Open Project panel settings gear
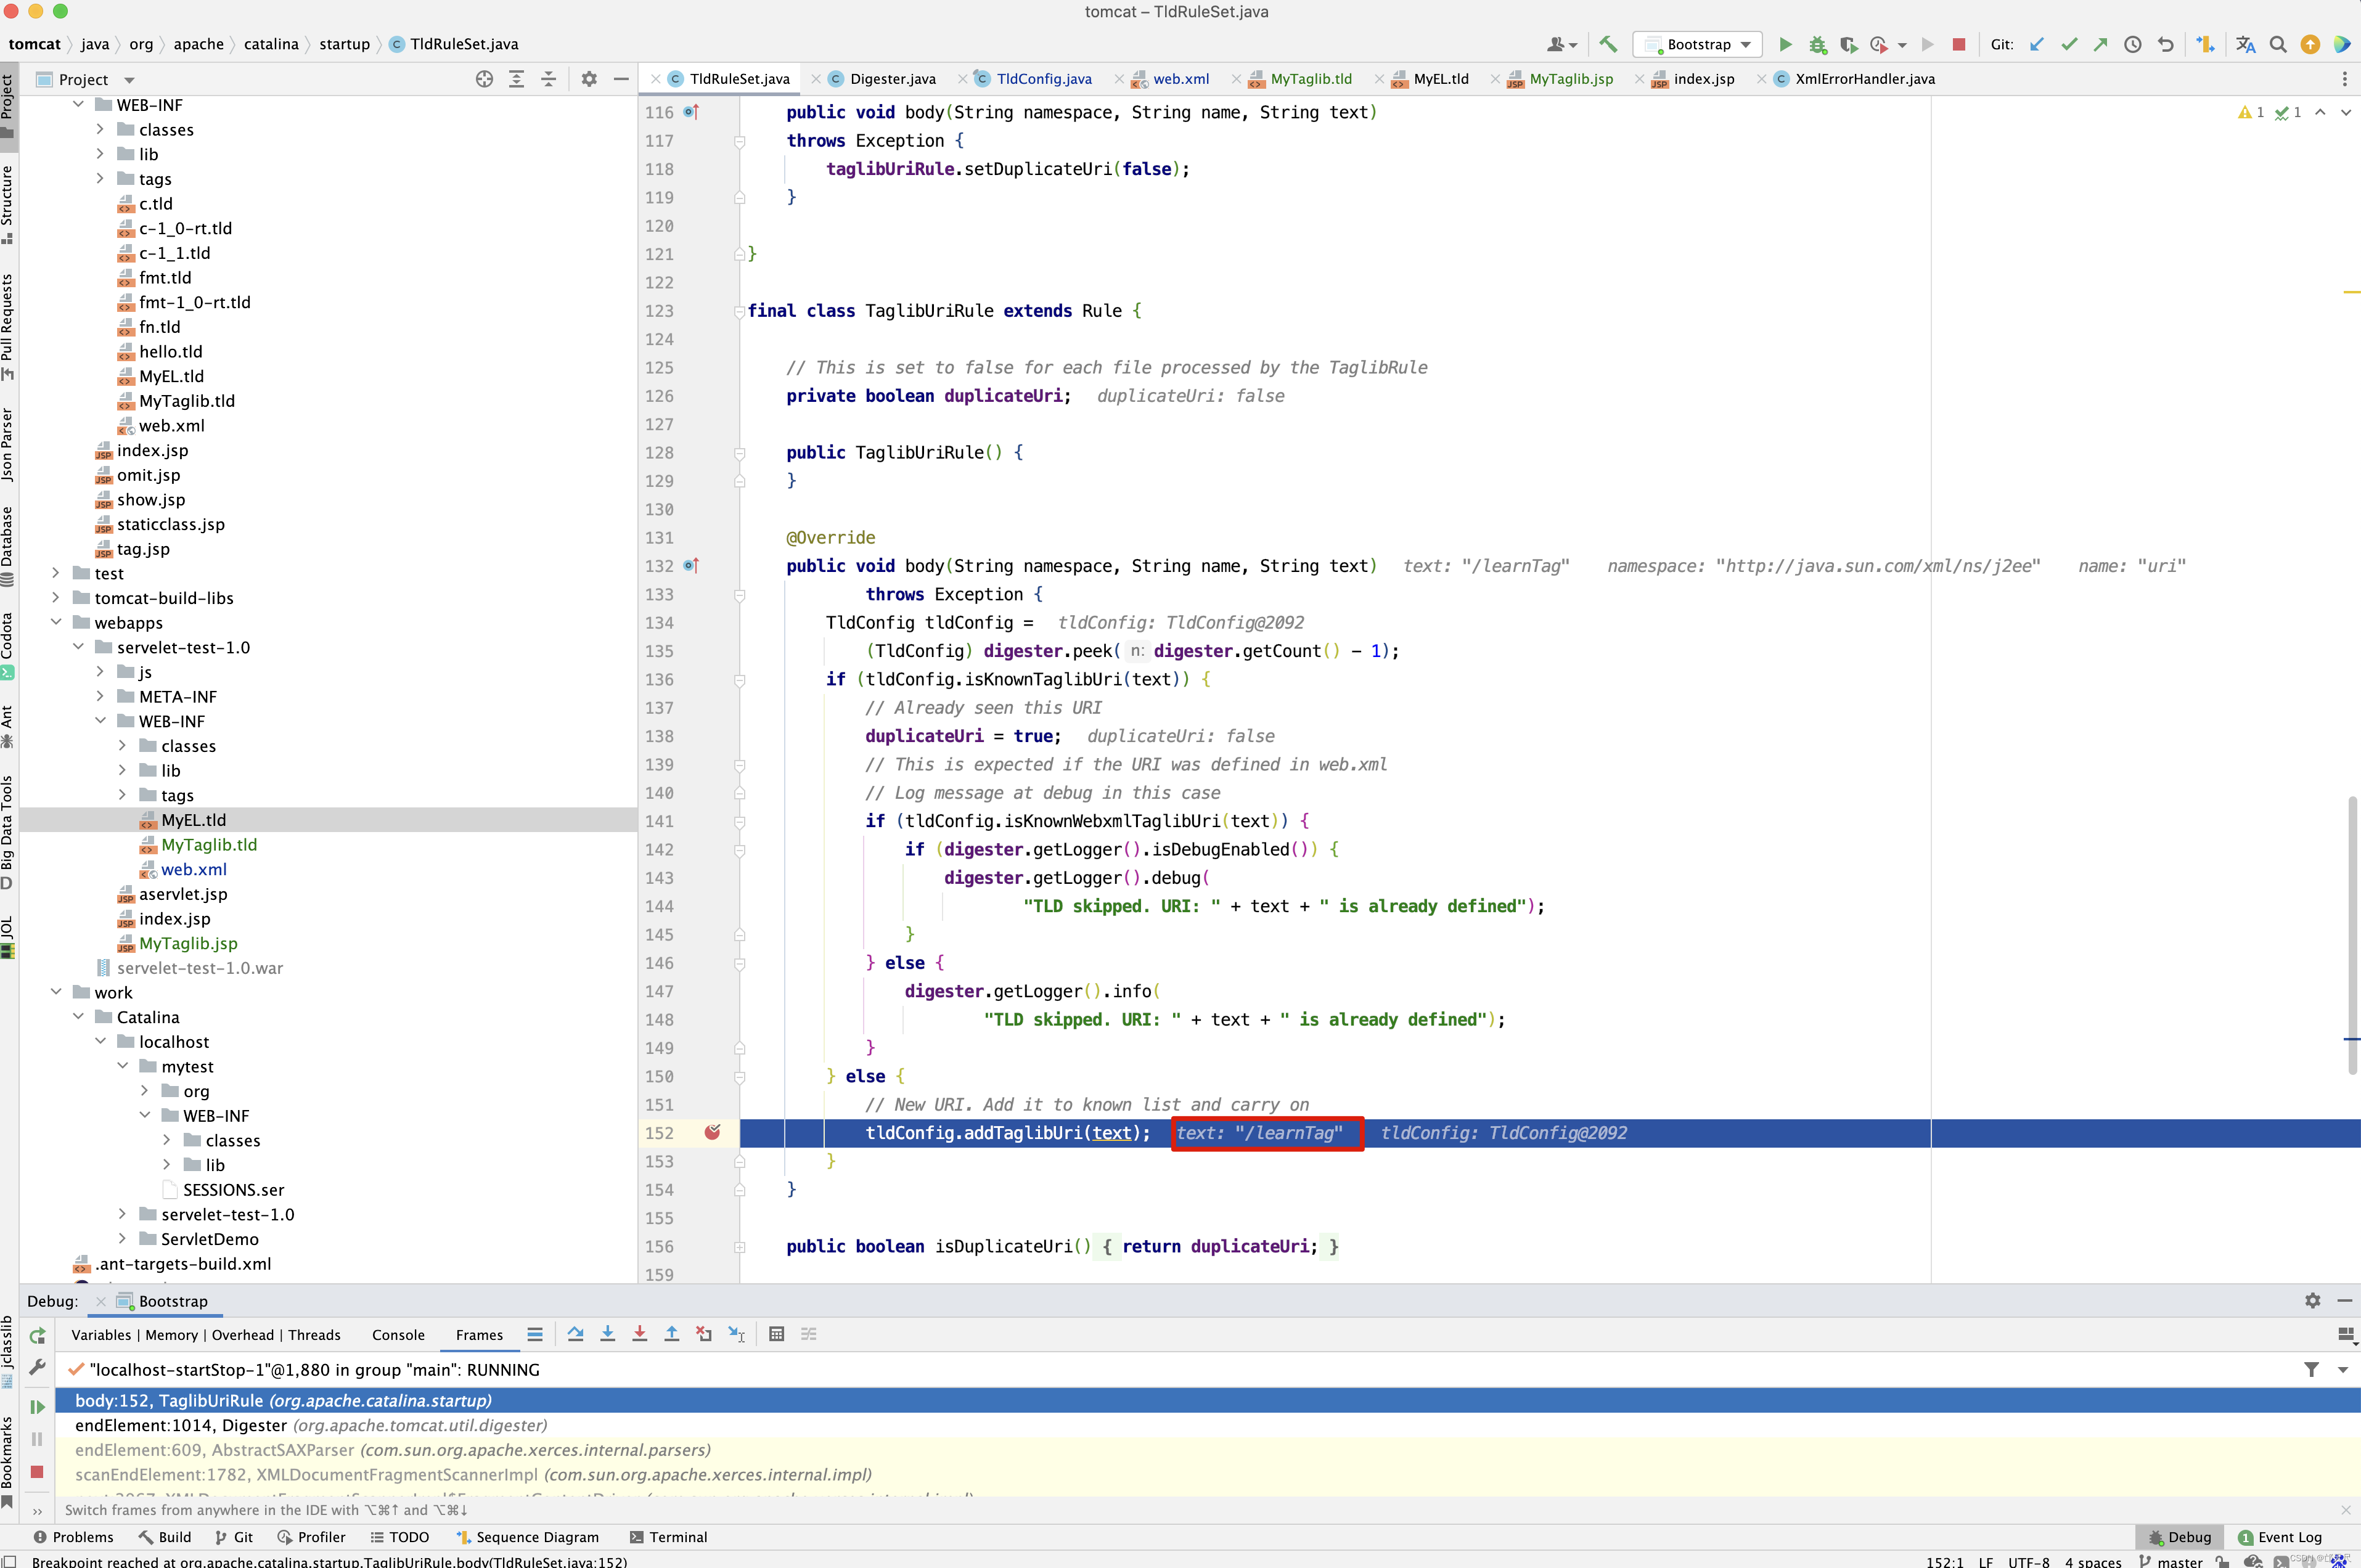The image size is (2361, 1568). [x=589, y=79]
